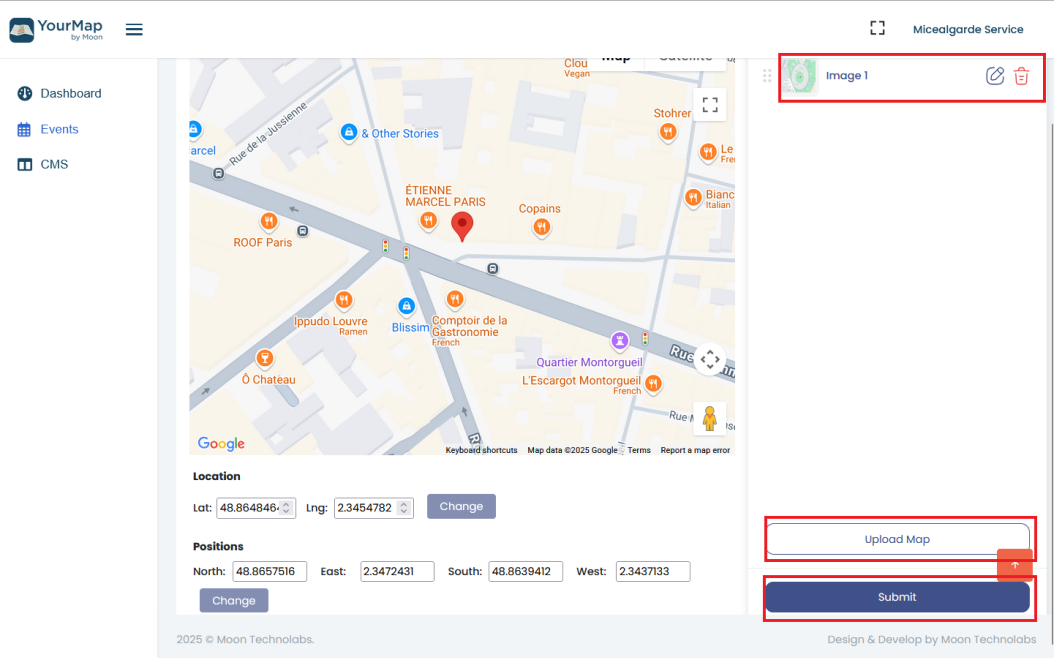This screenshot has width=1054, height=658.
Task: Delete Image 1 using the trash icon
Action: 1021,76
